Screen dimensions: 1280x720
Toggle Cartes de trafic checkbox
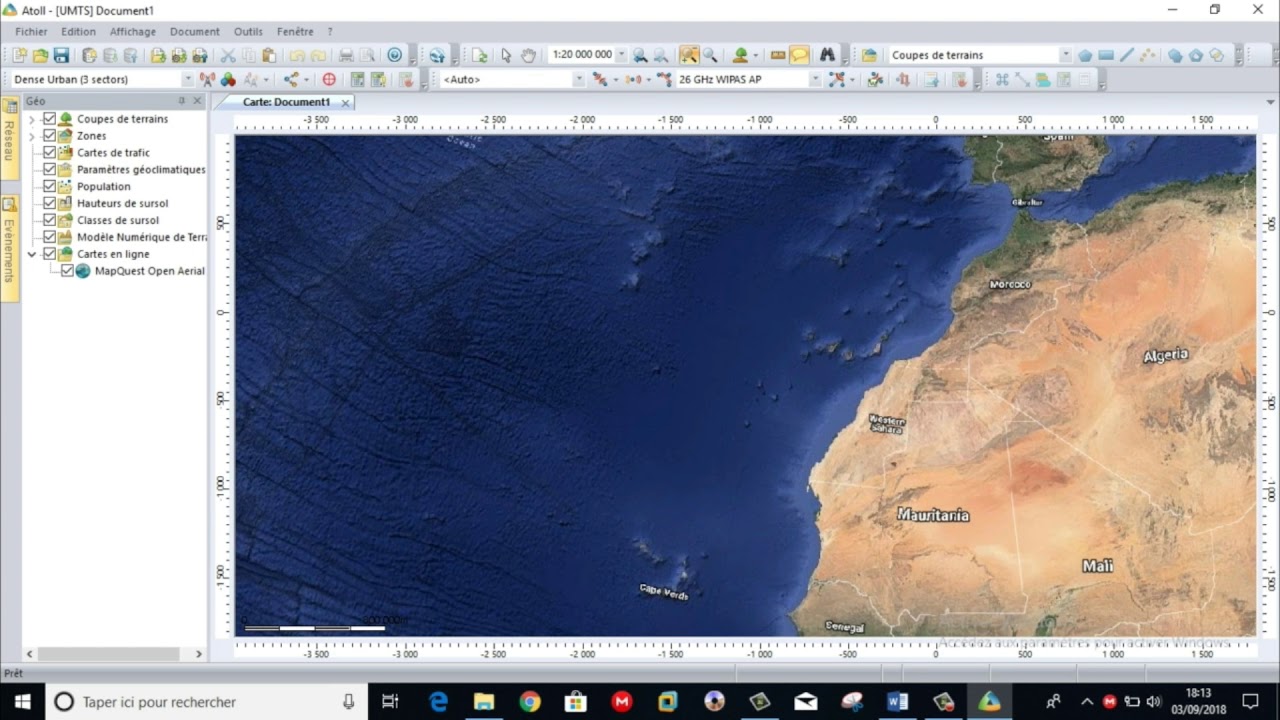click(49, 153)
